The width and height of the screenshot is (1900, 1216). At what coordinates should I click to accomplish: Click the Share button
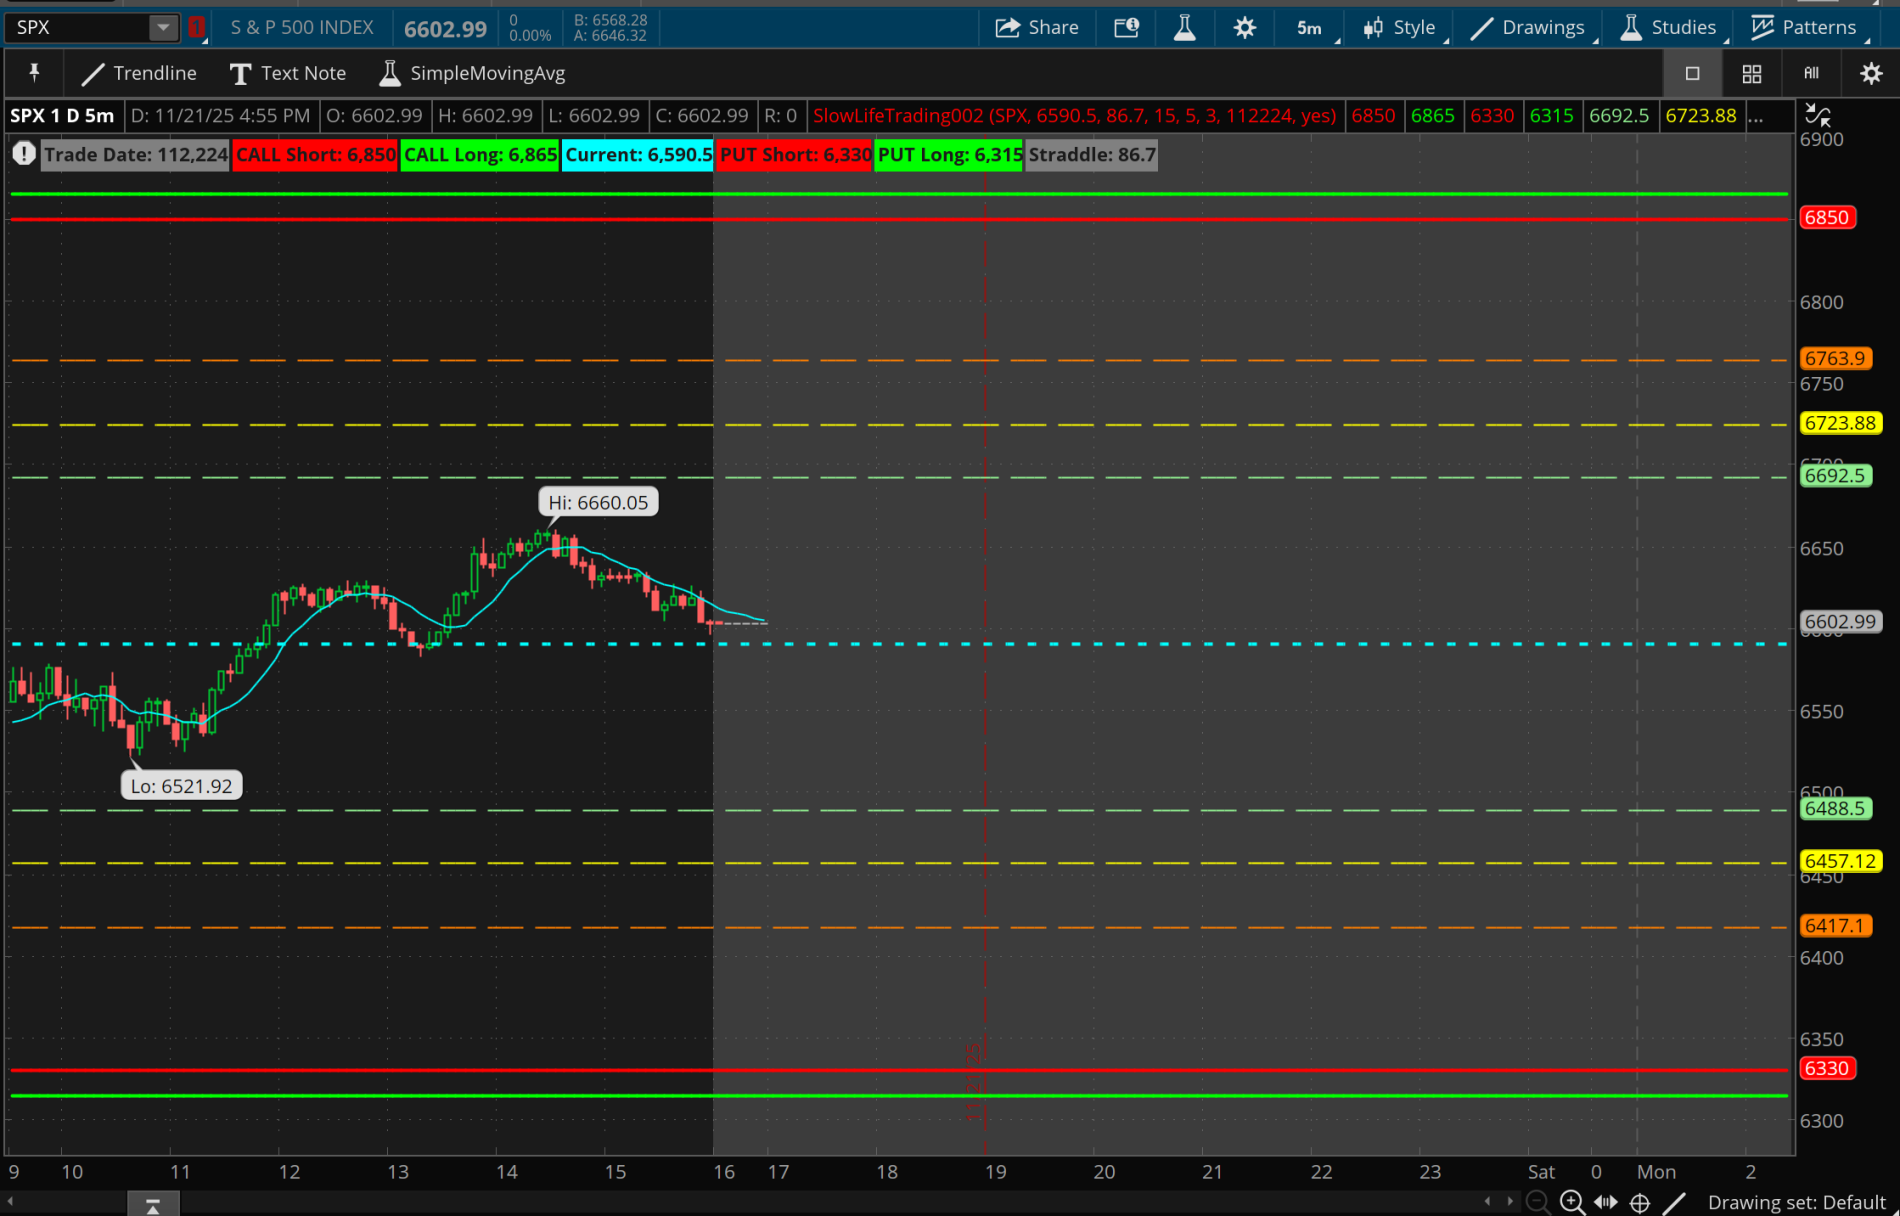tap(1037, 27)
